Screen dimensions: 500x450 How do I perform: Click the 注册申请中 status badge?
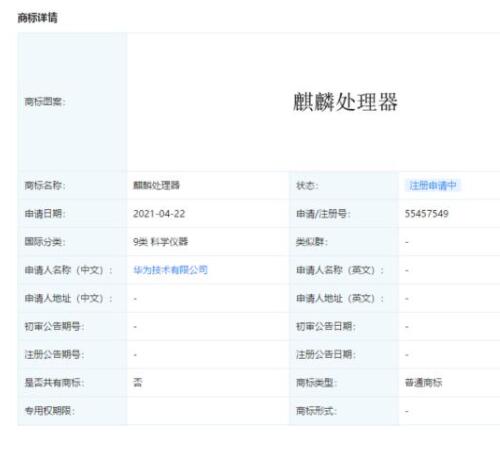click(x=433, y=185)
